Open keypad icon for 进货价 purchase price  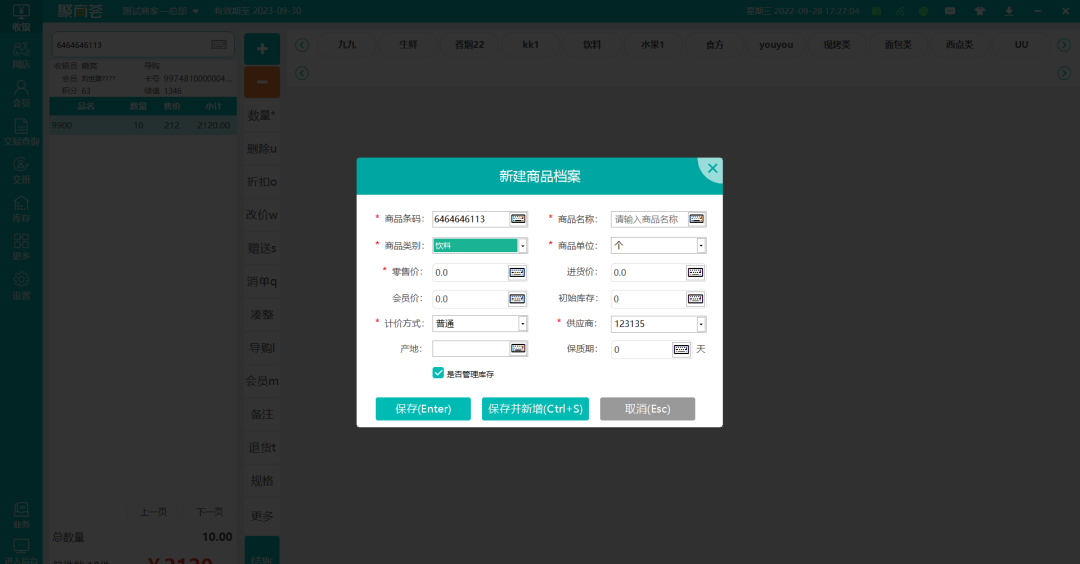(695, 272)
